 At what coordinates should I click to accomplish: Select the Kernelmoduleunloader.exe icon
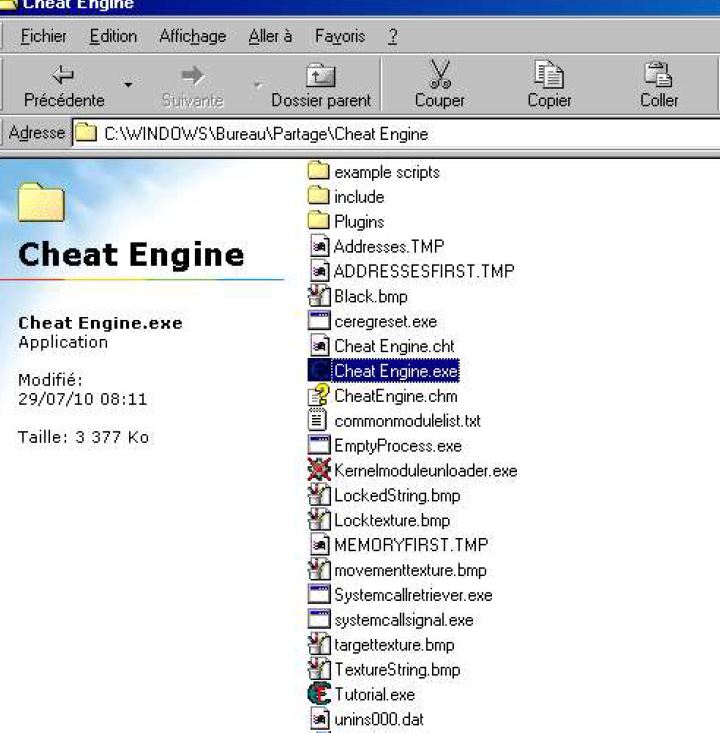point(319,470)
